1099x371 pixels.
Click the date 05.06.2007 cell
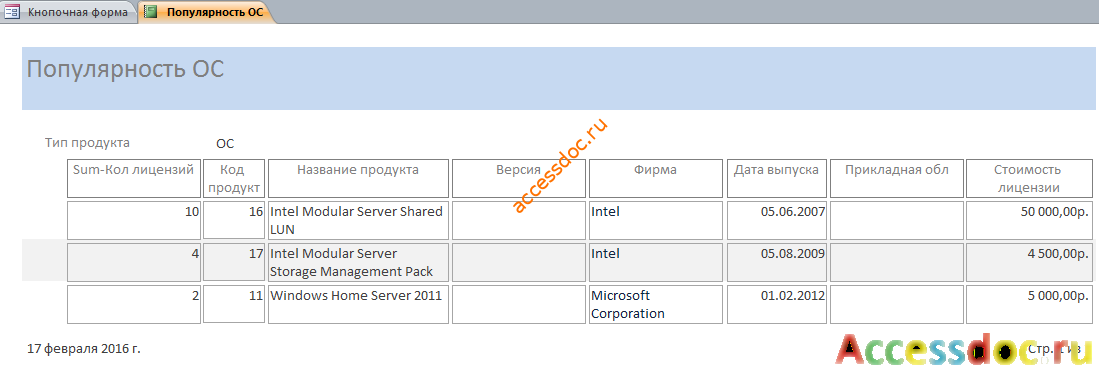tap(776, 220)
